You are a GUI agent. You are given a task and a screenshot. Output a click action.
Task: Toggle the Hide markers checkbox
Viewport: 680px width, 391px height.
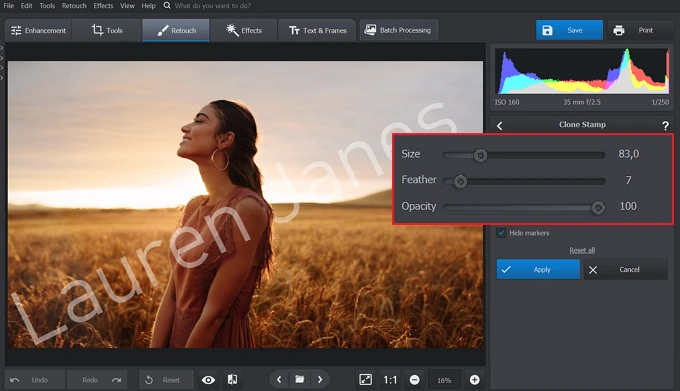501,233
